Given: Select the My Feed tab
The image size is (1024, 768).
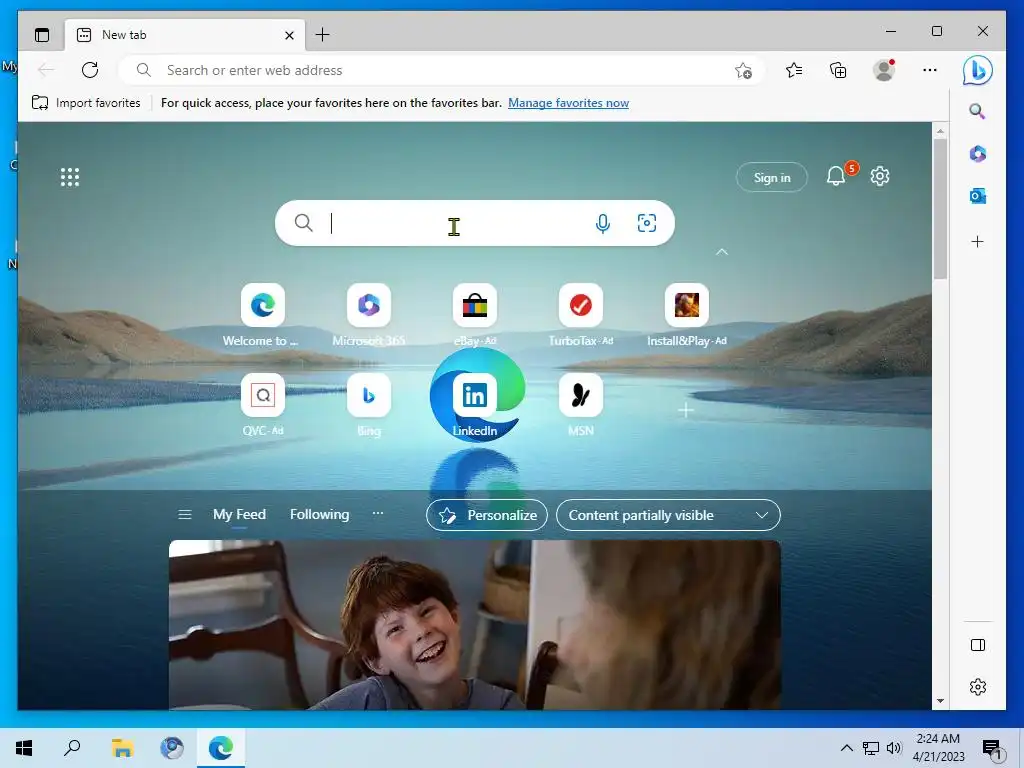Looking at the screenshot, I should 239,515.
